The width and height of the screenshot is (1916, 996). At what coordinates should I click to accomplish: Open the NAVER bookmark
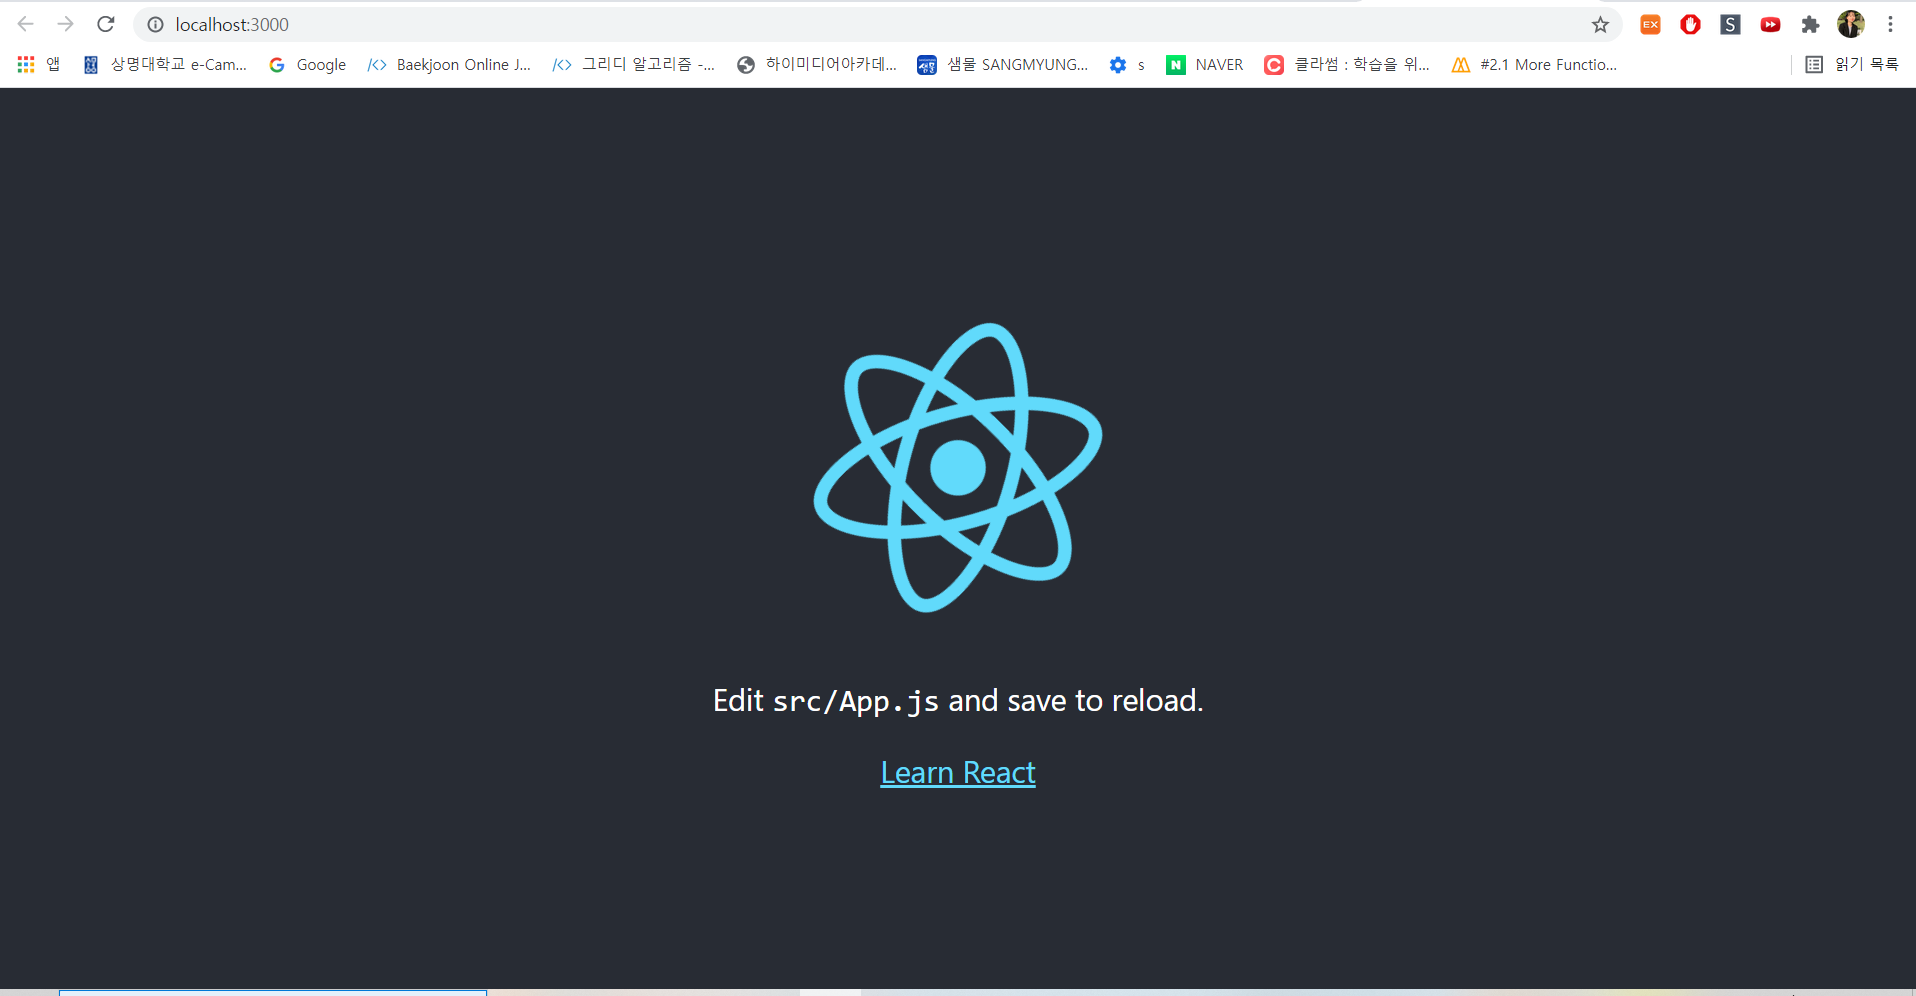tap(1205, 64)
